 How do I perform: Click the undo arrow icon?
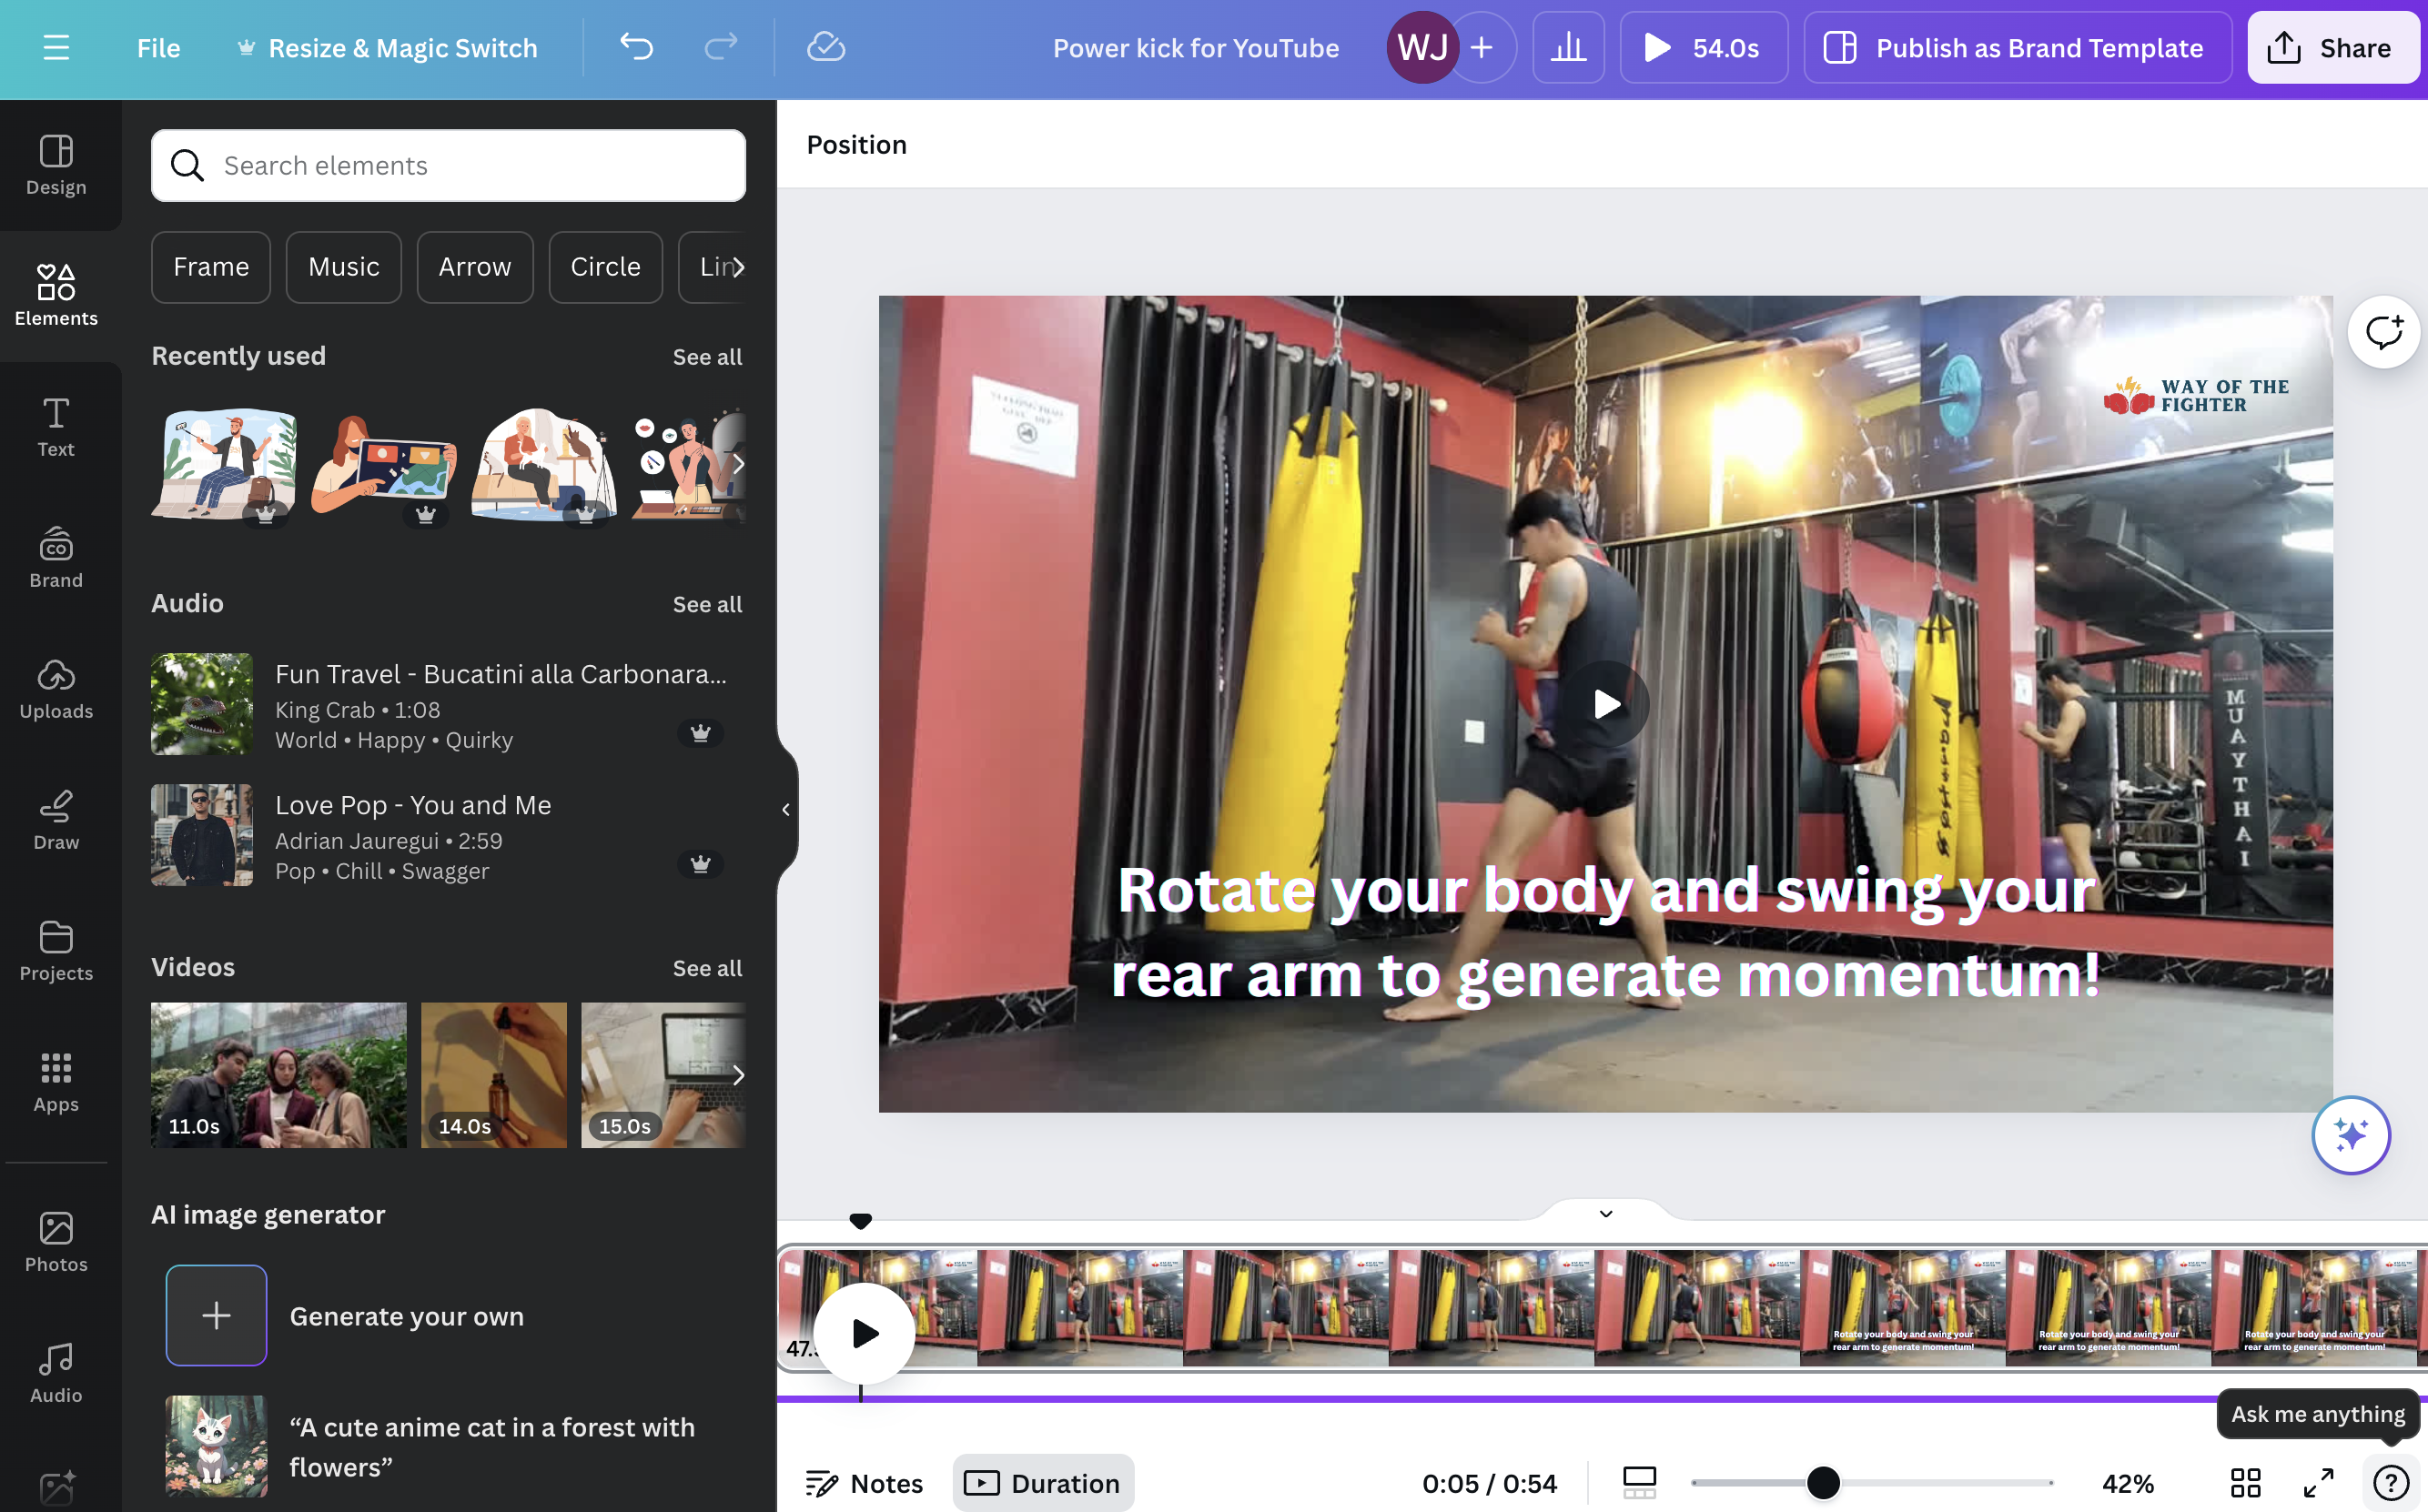[636, 47]
